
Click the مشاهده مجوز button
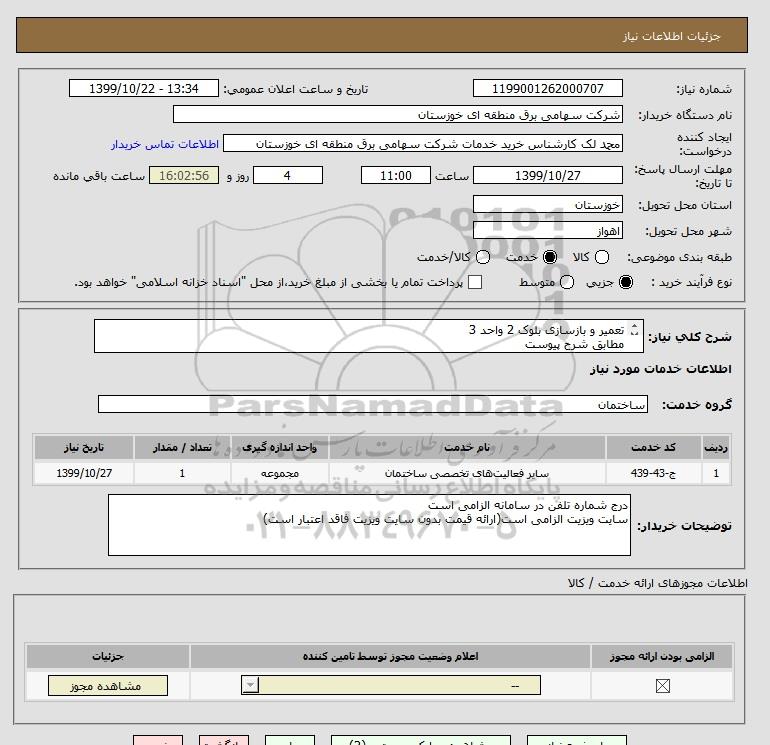tap(108, 686)
